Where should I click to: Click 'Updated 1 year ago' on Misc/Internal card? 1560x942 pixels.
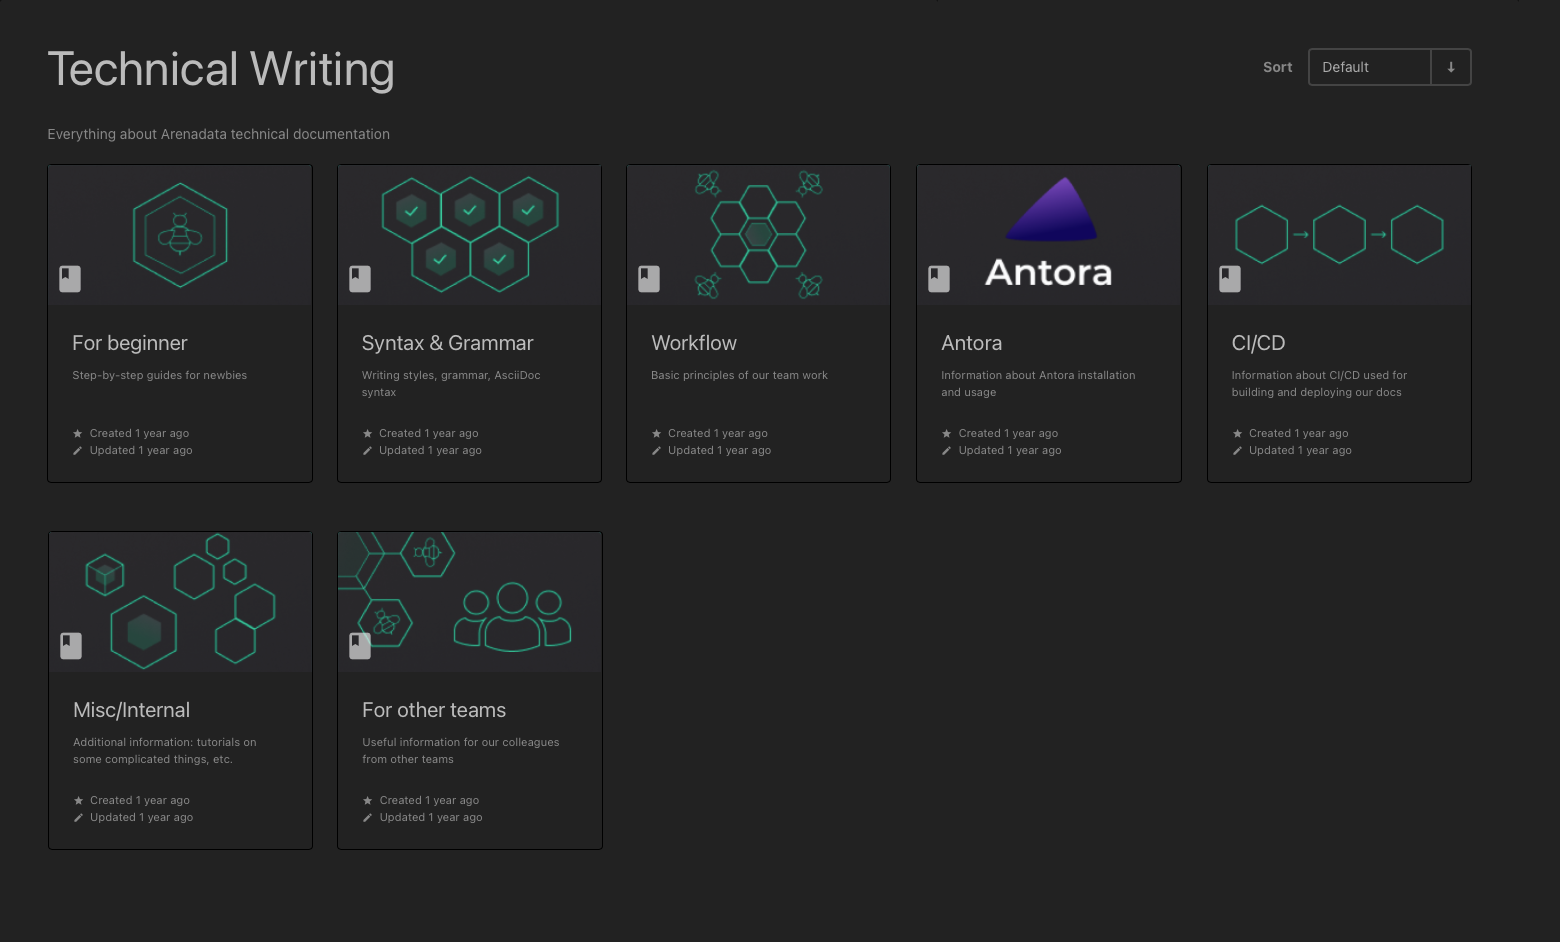tap(142, 818)
